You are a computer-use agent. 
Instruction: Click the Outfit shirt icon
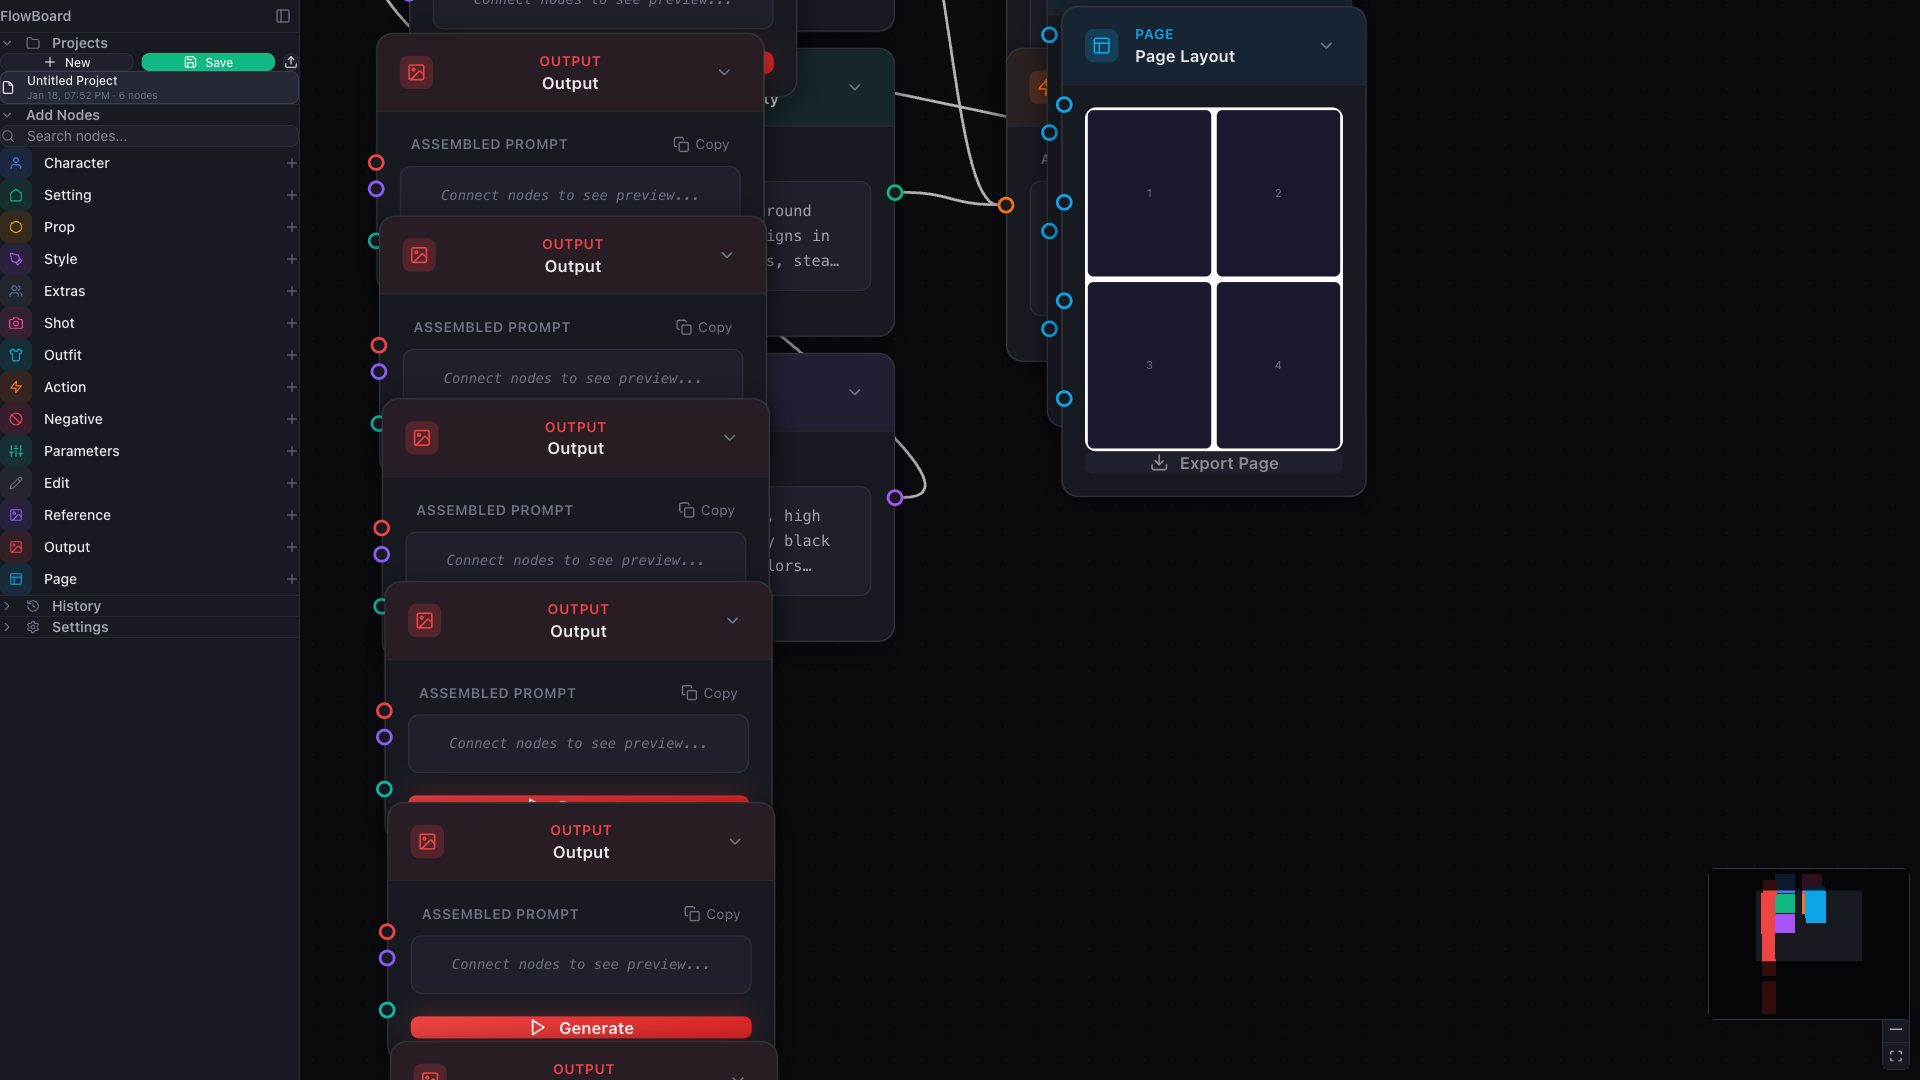[16, 355]
